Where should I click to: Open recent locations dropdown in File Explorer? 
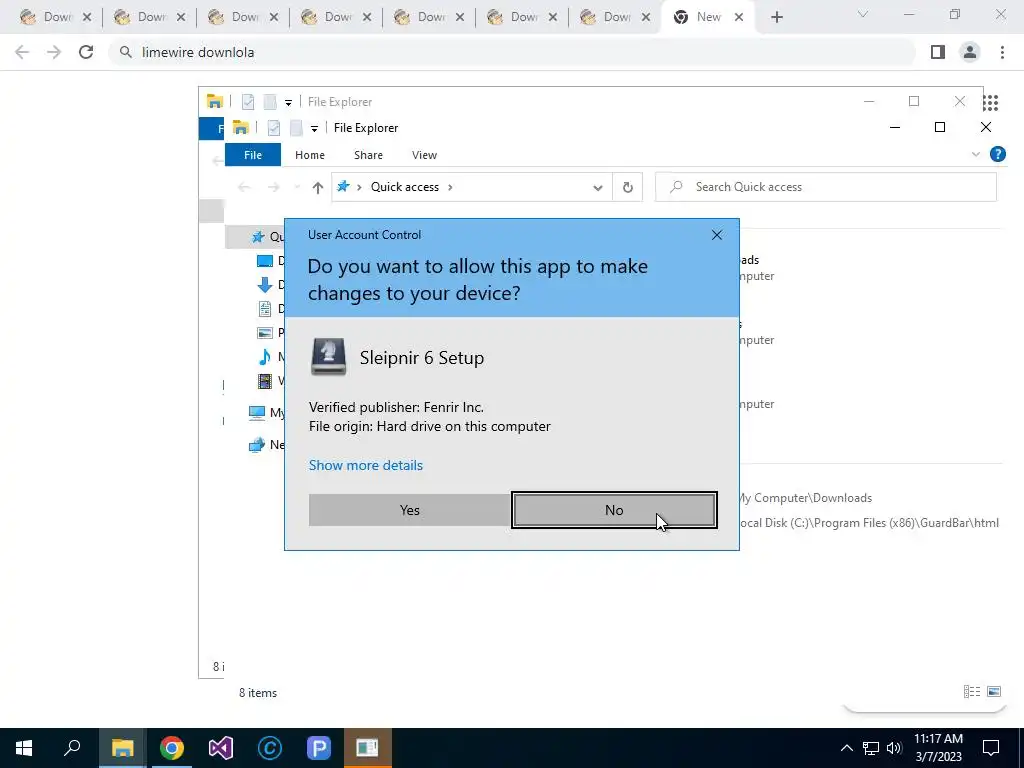(297, 187)
